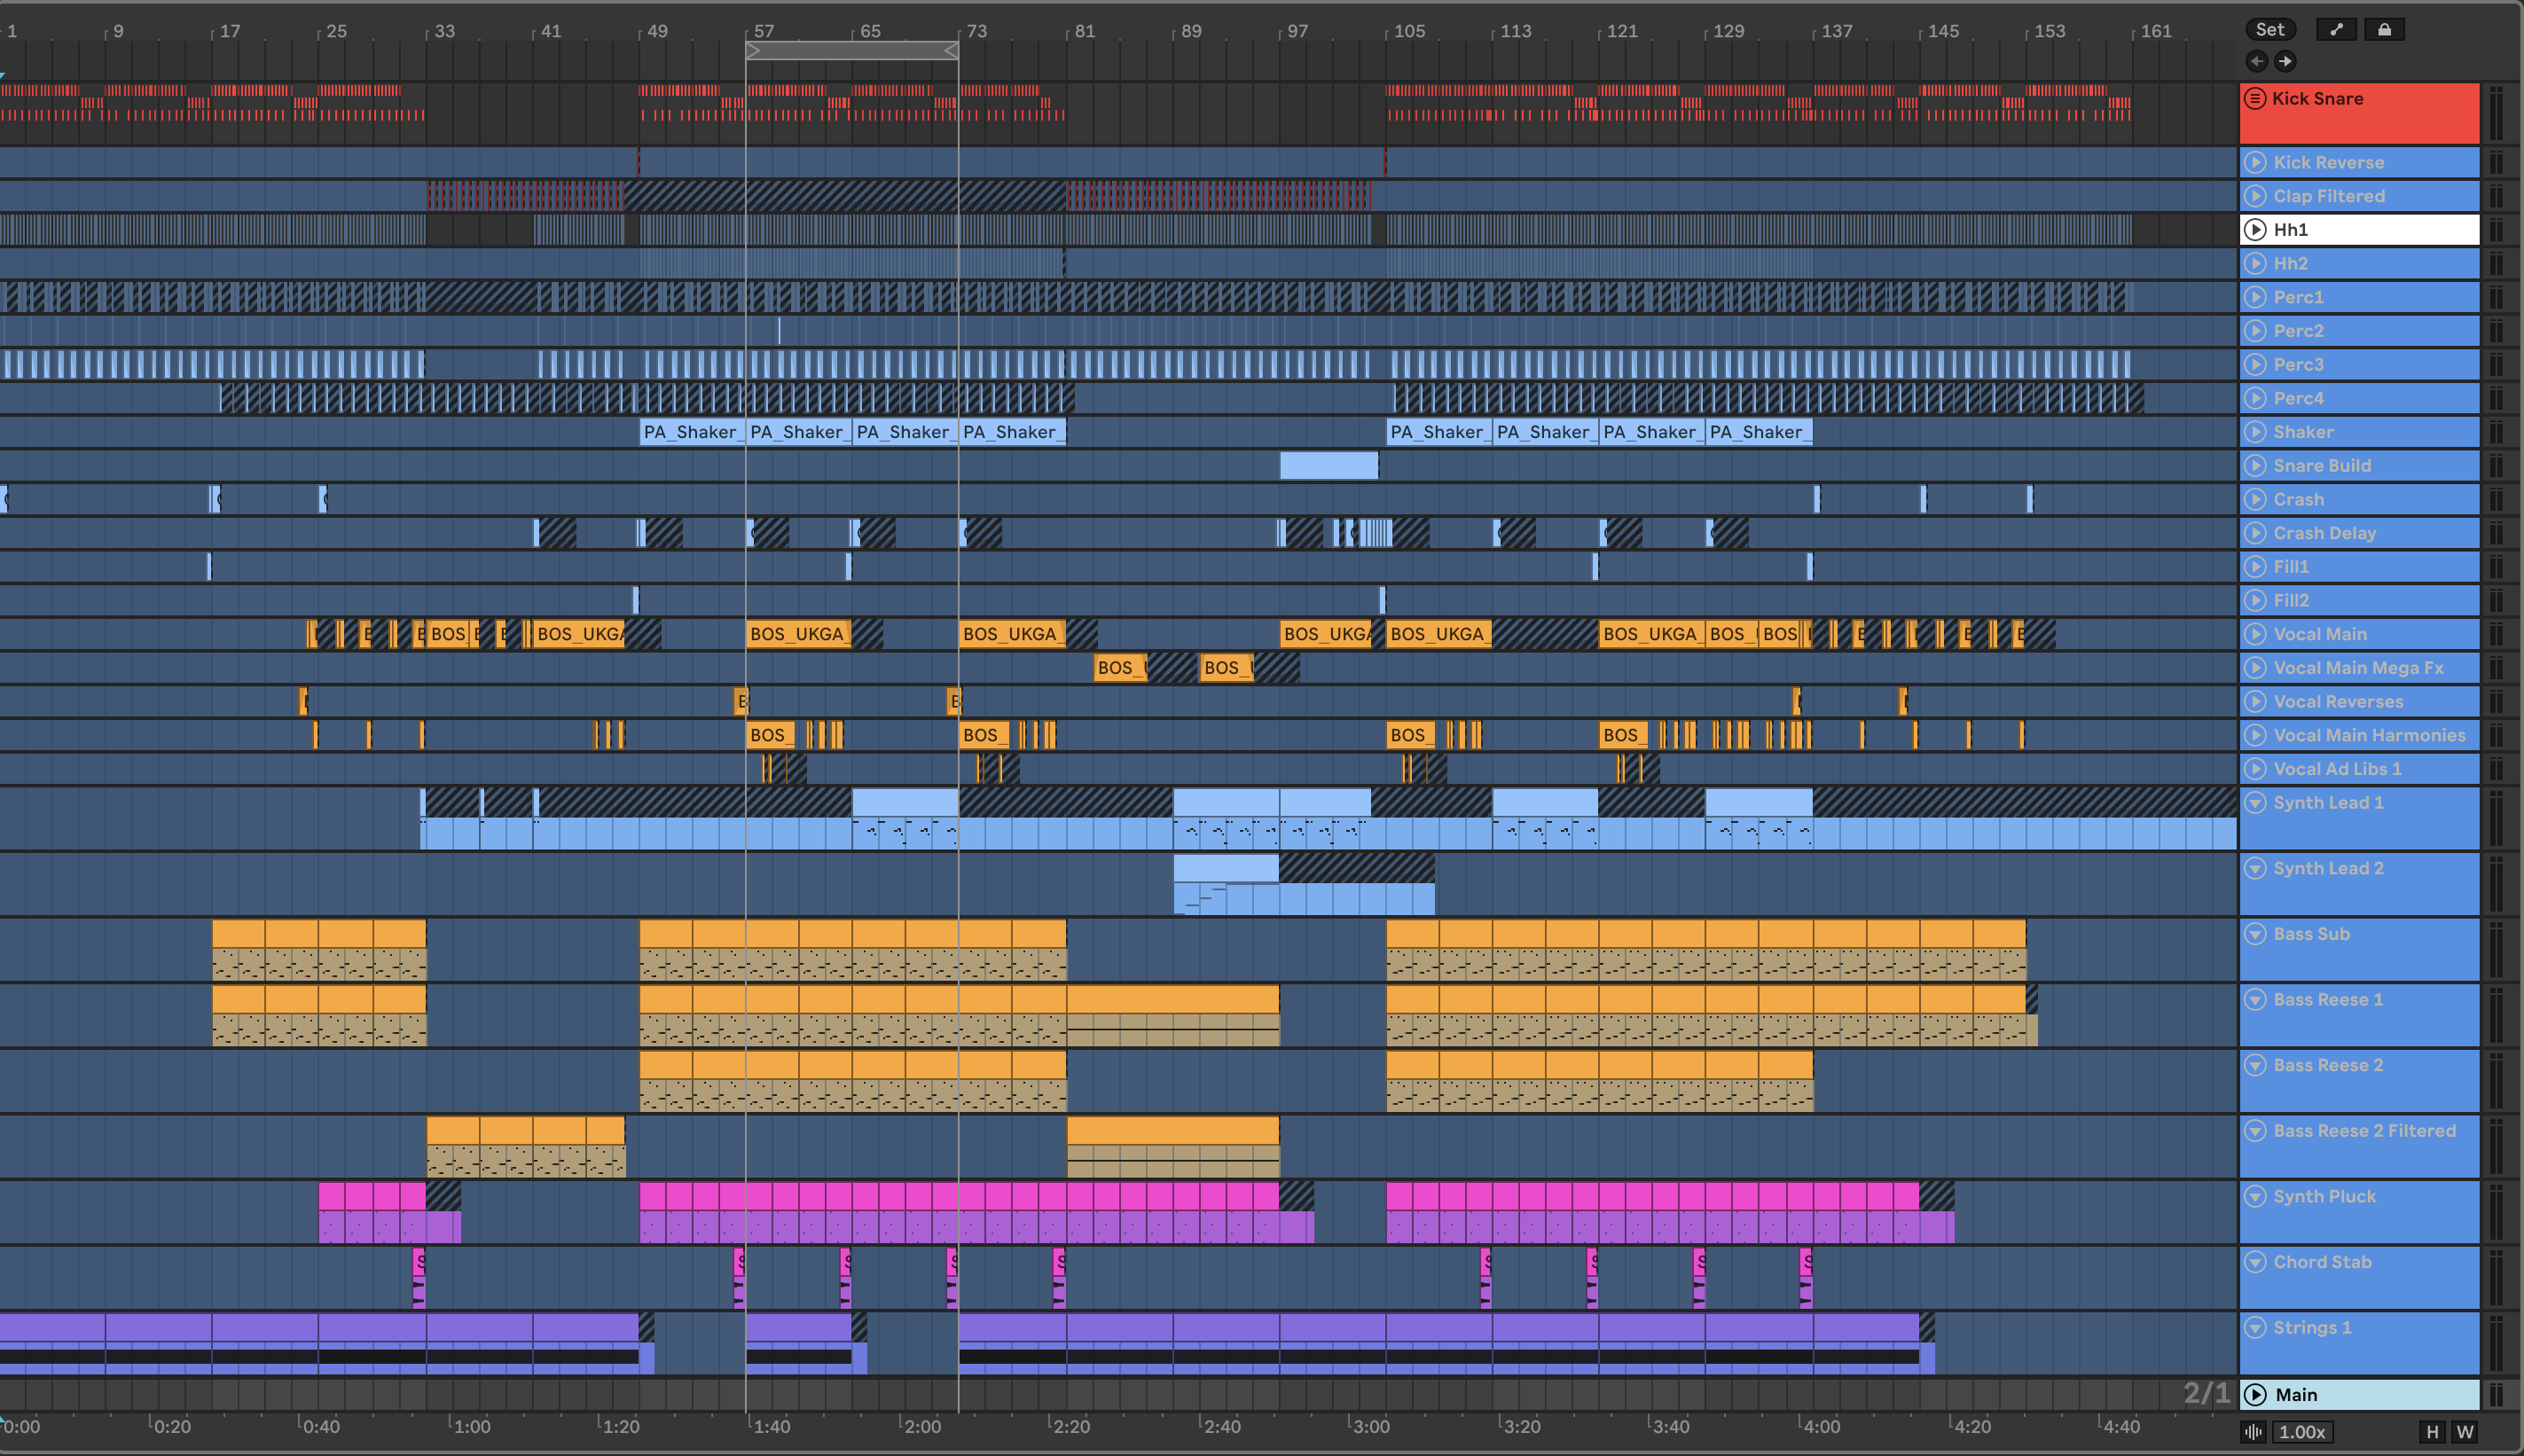Viewport: 2524px width, 1456px height.
Task: Click bar 105 on the beat ruler
Action: coord(1409,31)
